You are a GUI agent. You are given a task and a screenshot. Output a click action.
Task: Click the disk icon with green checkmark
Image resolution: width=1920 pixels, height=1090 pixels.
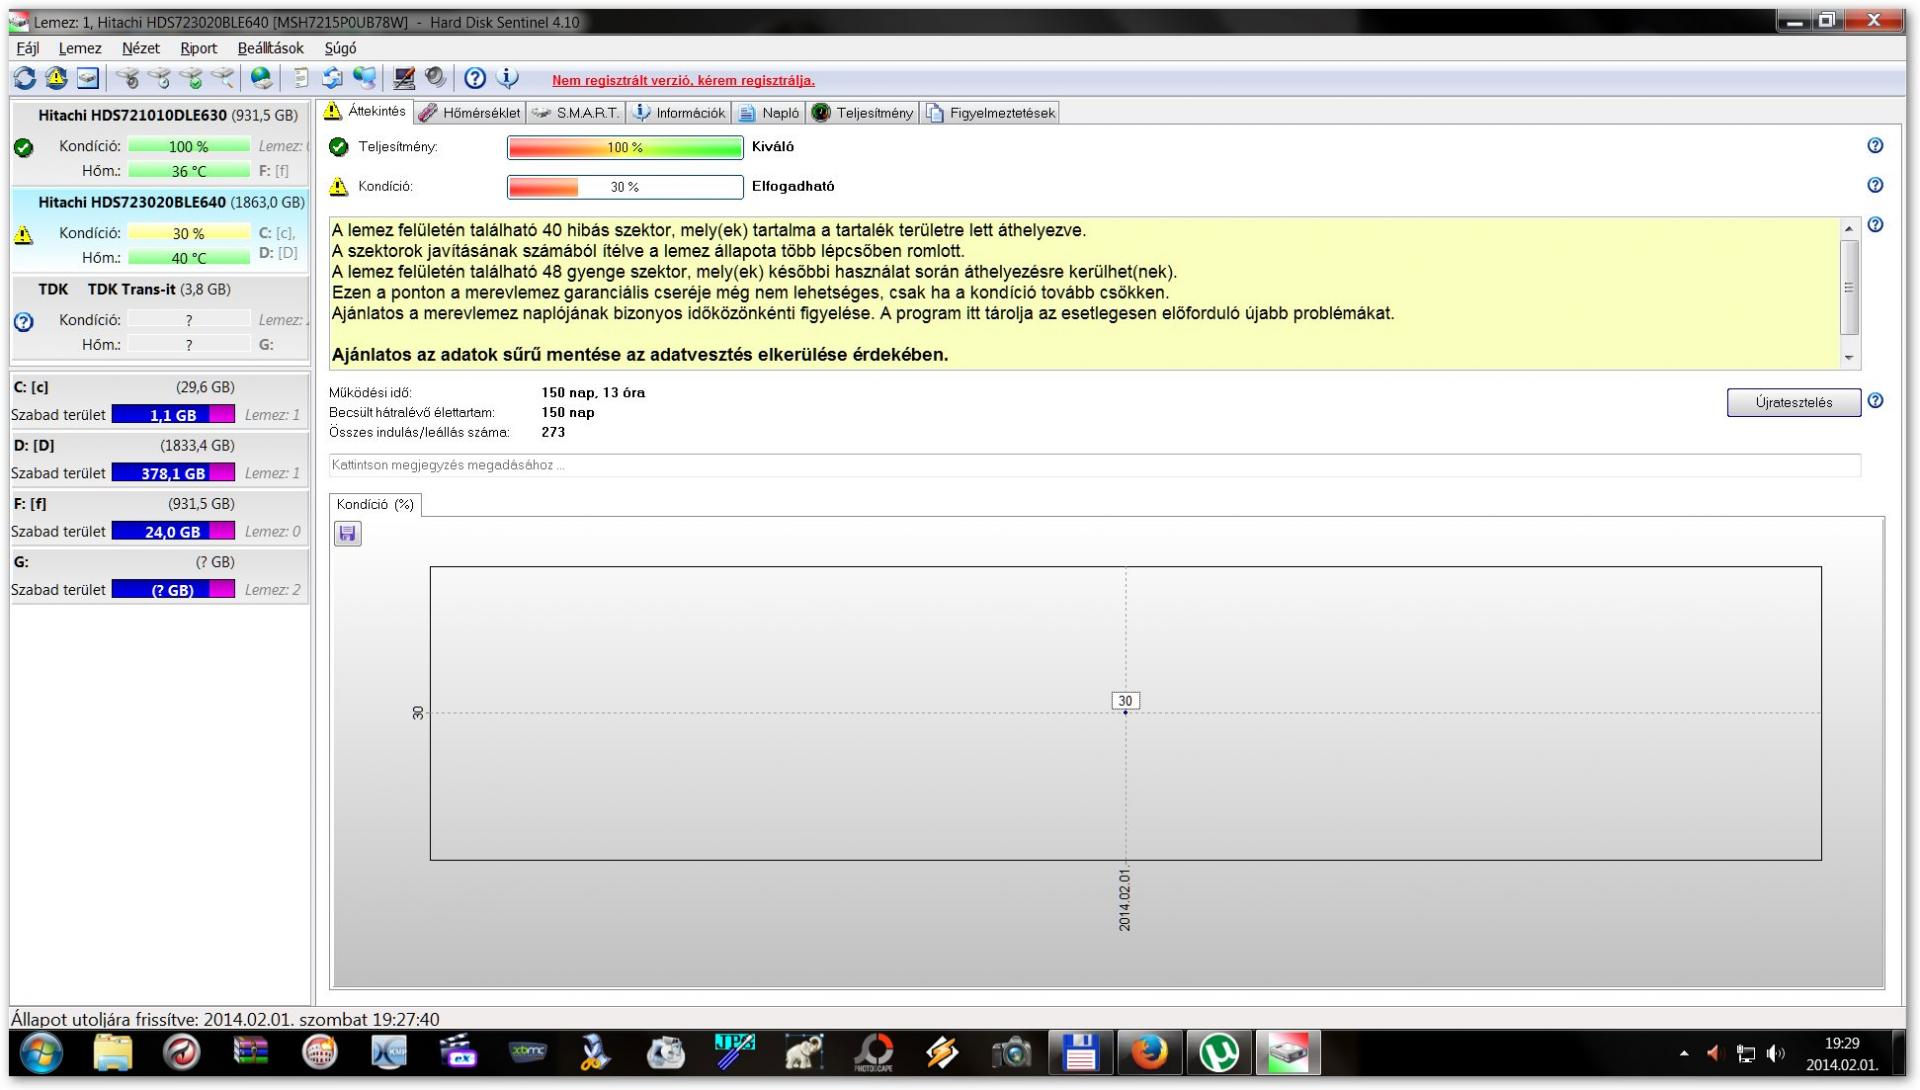pyautogui.click(x=191, y=78)
